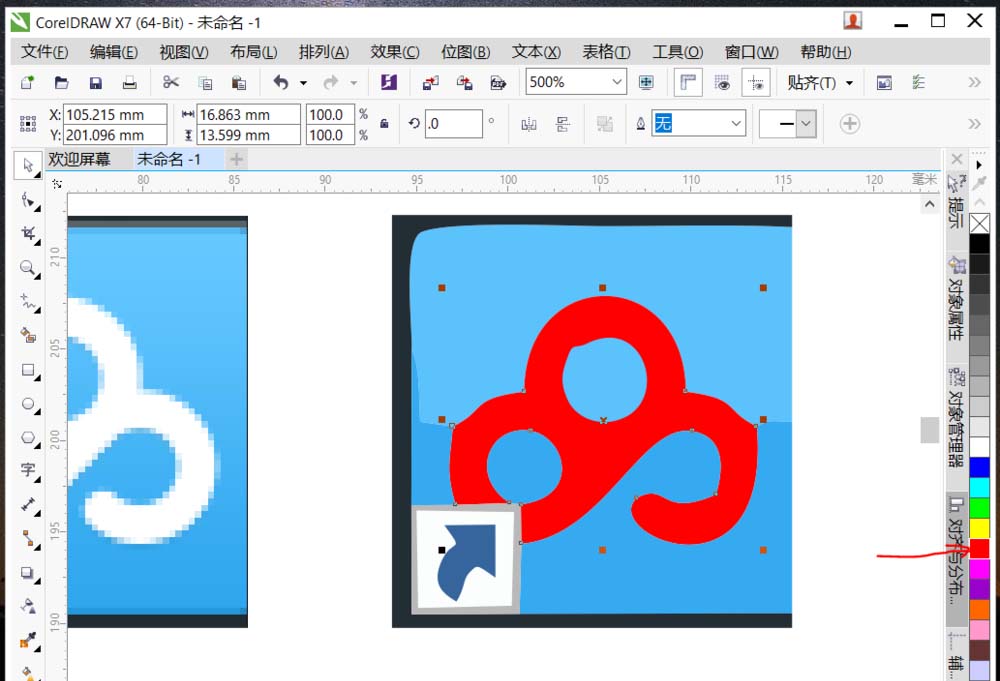
Task: Open the 效果(C) menu
Action: point(394,52)
